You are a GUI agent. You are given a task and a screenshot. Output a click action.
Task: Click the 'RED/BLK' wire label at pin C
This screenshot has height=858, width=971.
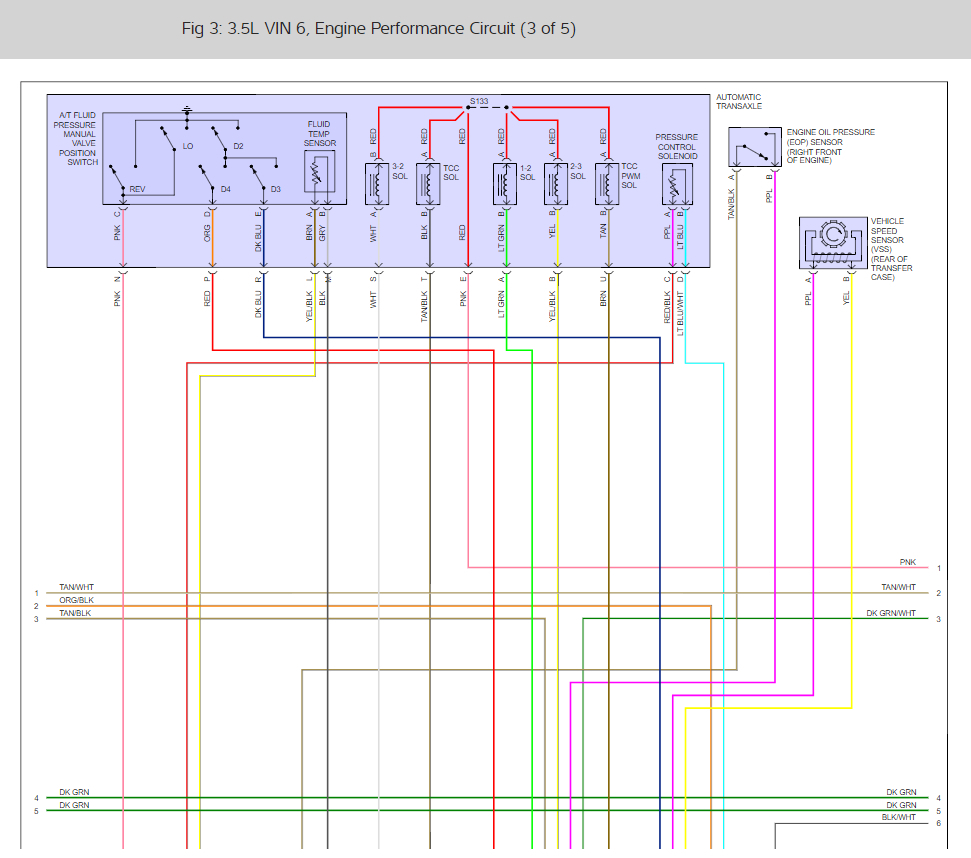(667, 307)
